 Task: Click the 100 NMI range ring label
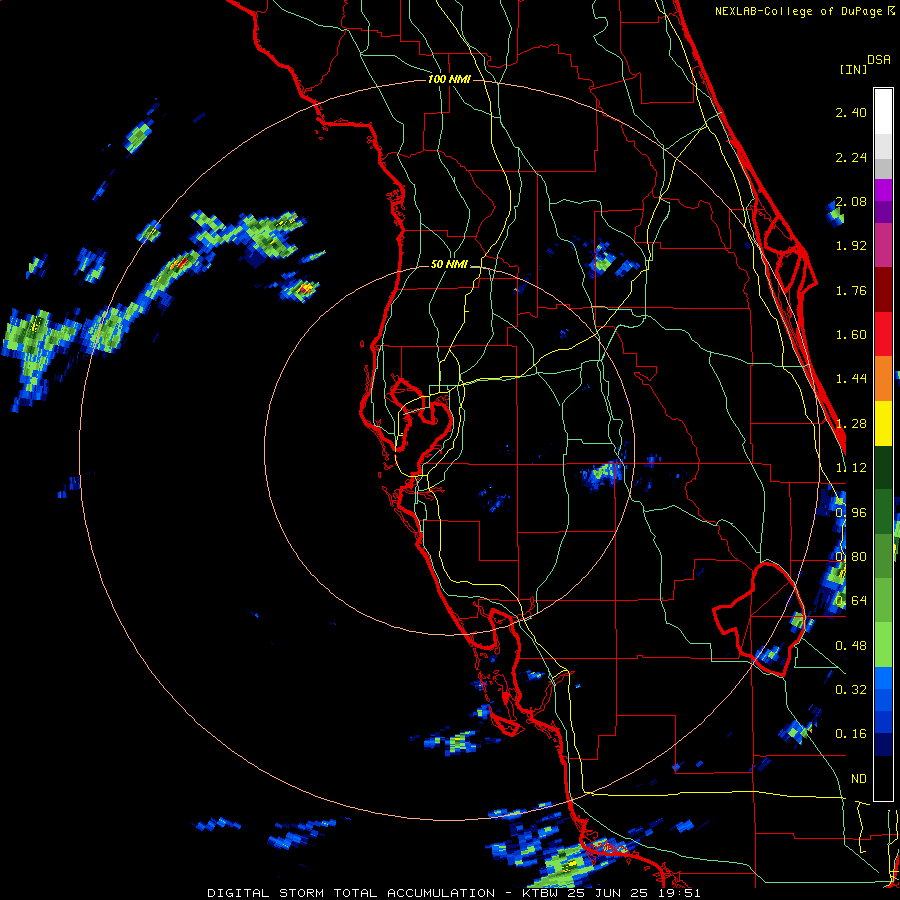point(449,79)
